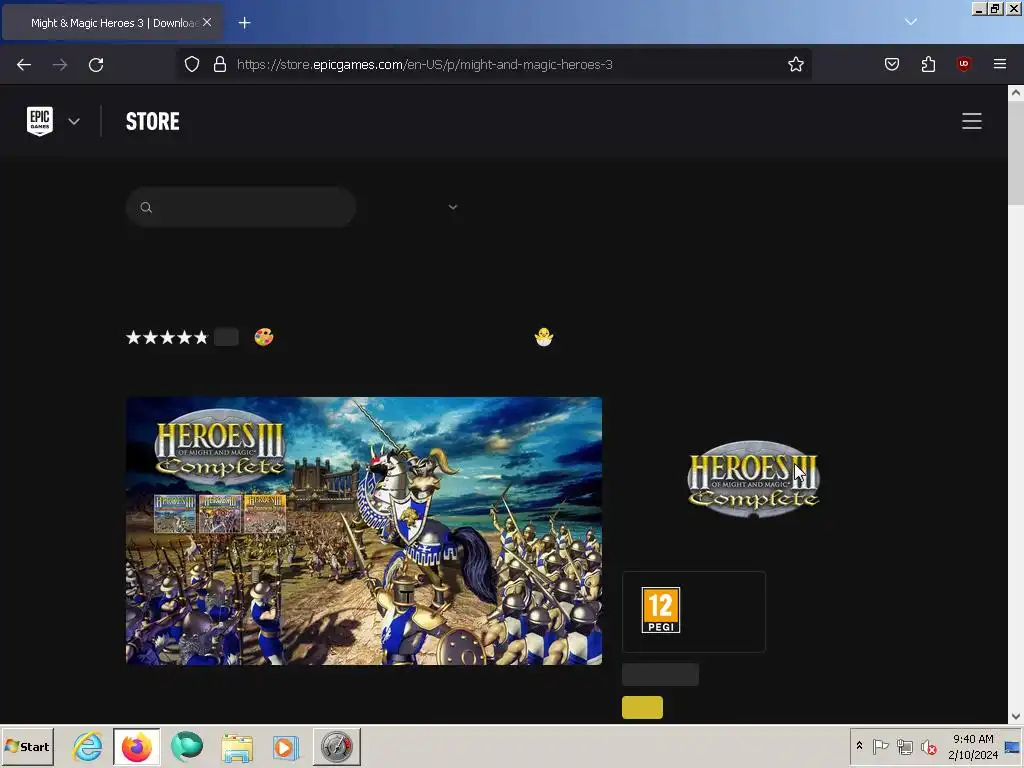Viewport: 1024px width, 768px height.
Task: Click the Epic Games logo
Action: pos(40,121)
